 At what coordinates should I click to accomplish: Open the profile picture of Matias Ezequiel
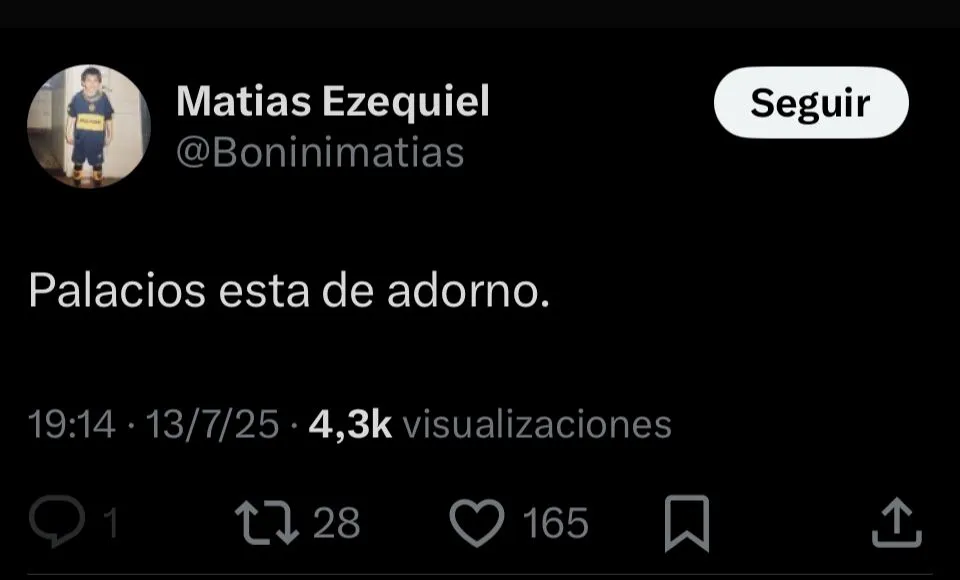click(89, 126)
